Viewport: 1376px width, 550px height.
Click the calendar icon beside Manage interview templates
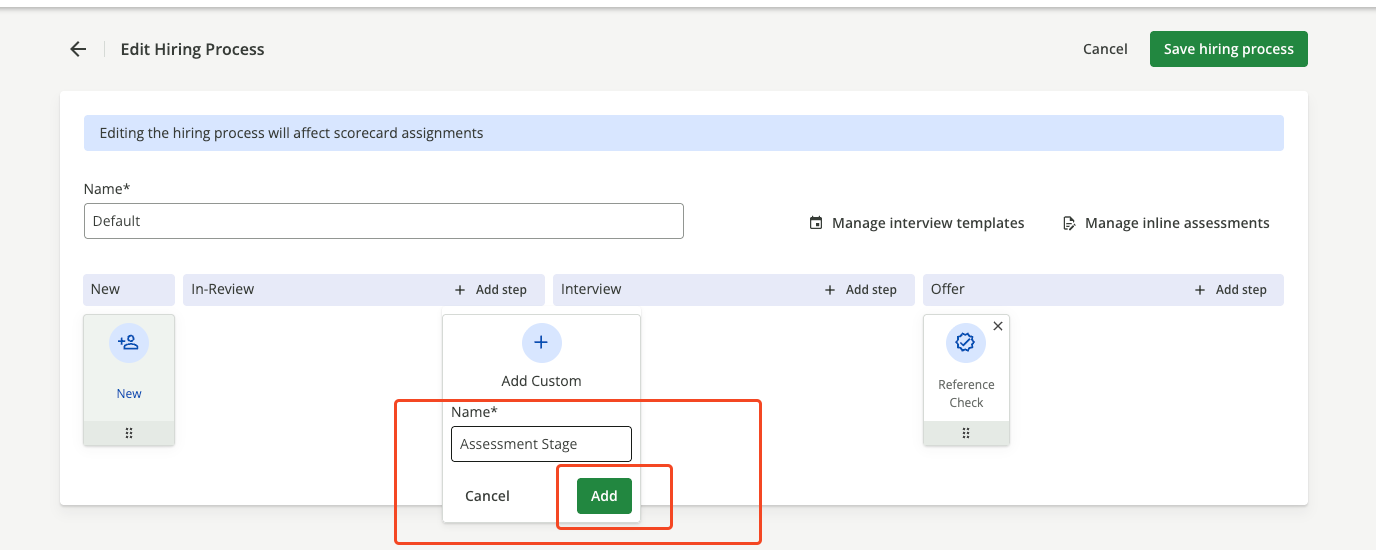[x=816, y=223]
